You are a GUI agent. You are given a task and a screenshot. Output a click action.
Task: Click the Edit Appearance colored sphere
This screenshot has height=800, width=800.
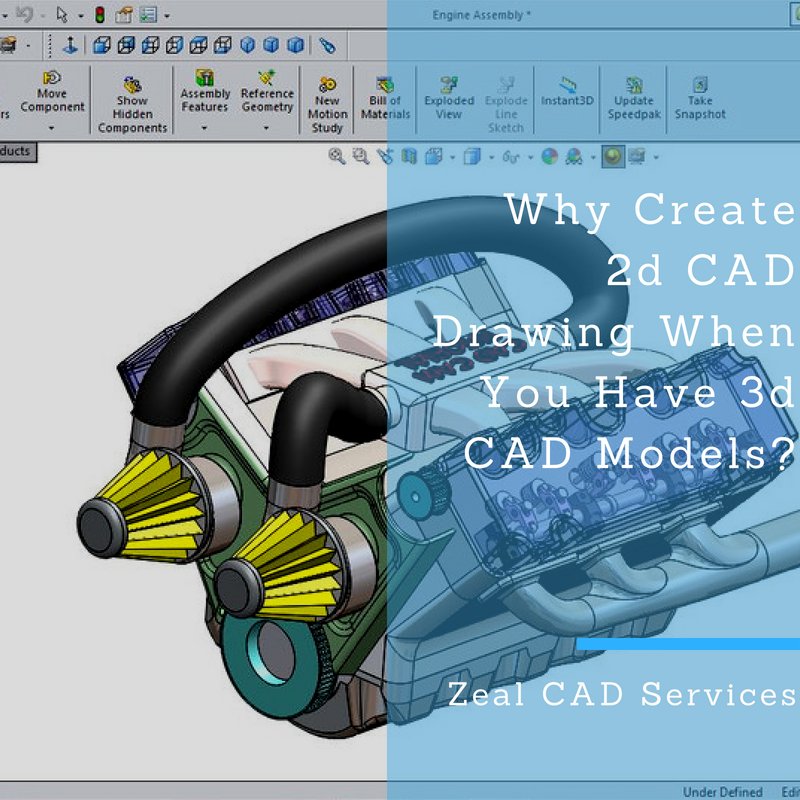click(548, 156)
